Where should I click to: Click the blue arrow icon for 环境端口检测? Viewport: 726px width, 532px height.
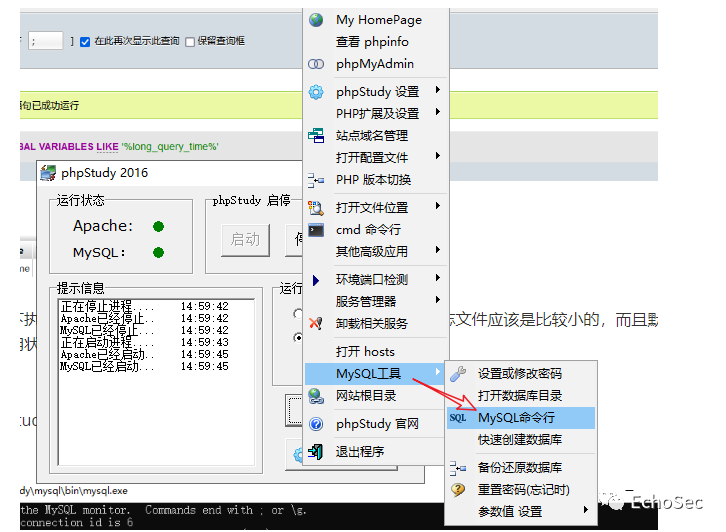[x=316, y=280]
